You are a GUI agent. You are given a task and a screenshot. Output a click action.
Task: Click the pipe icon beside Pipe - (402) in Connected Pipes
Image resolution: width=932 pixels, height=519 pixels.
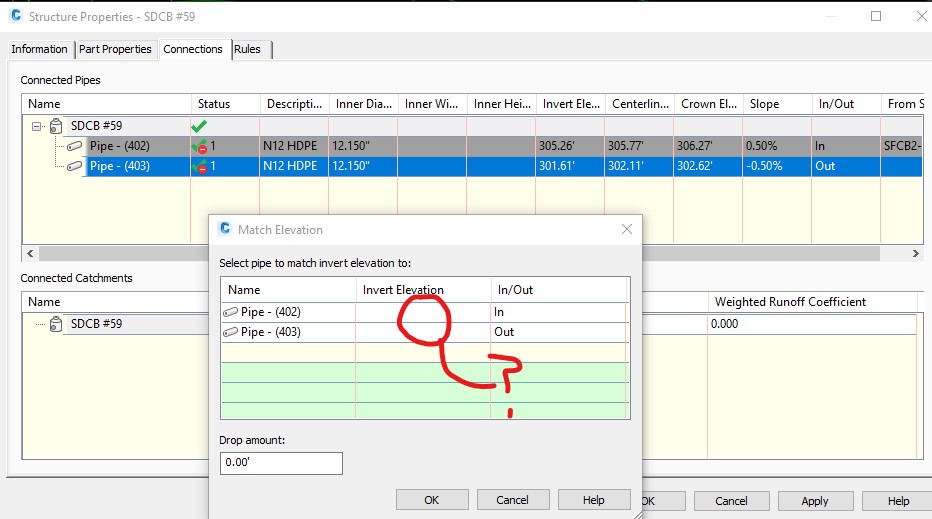[x=74, y=146]
